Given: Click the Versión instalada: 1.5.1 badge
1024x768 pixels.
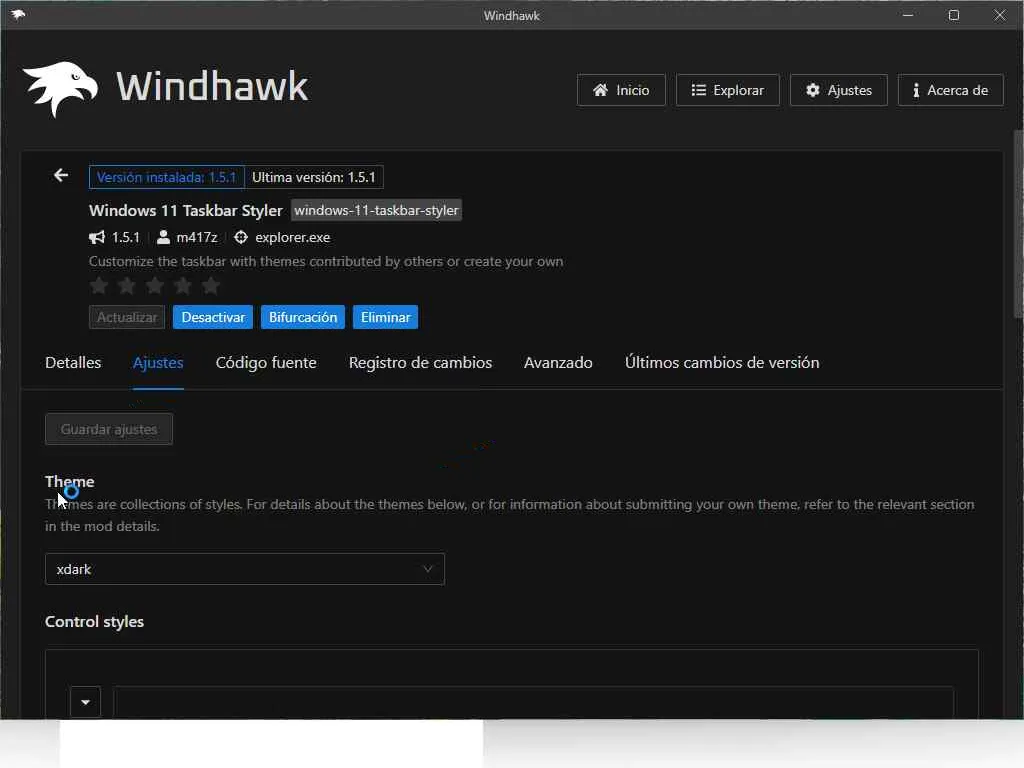Looking at the screenshot, I should pos(167,177).
